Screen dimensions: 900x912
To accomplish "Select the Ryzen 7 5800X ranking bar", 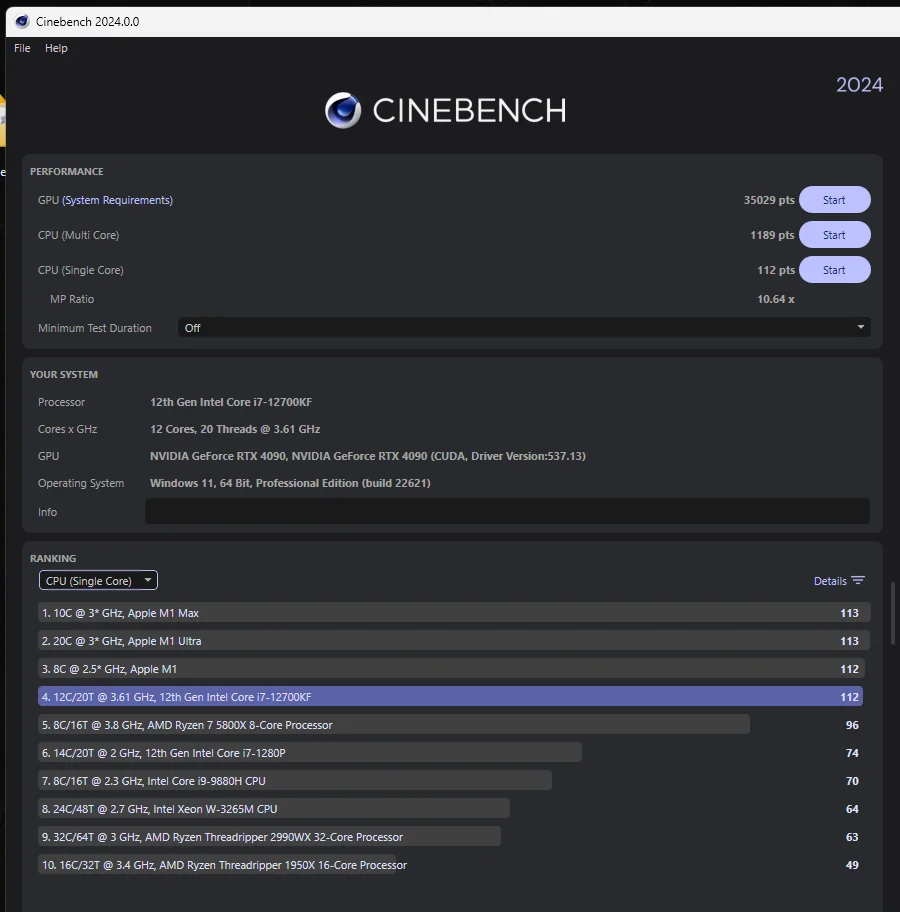I will click(394, 724).
